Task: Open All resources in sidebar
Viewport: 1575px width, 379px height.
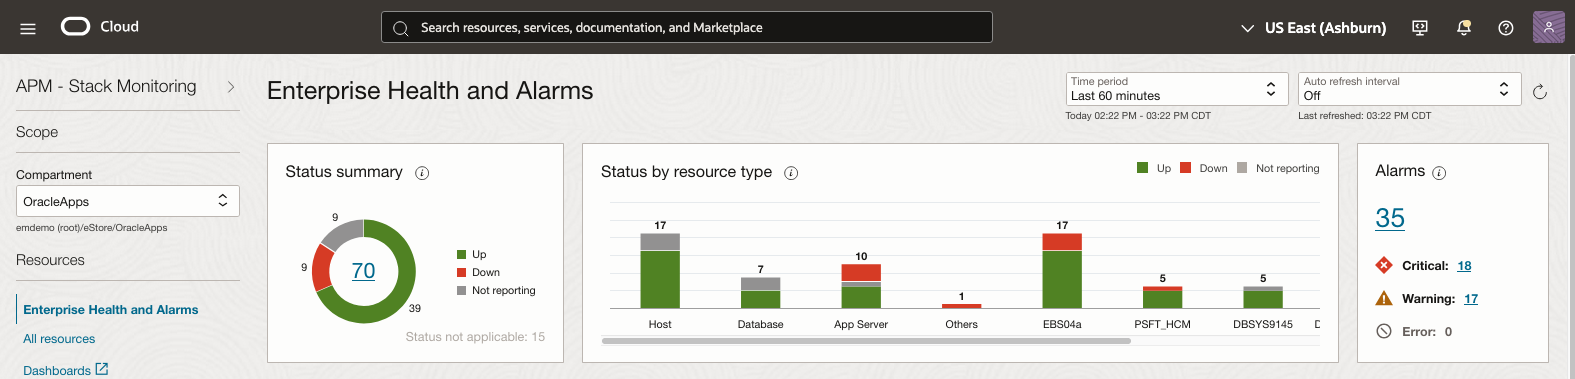Action: [x=59, y=339]
